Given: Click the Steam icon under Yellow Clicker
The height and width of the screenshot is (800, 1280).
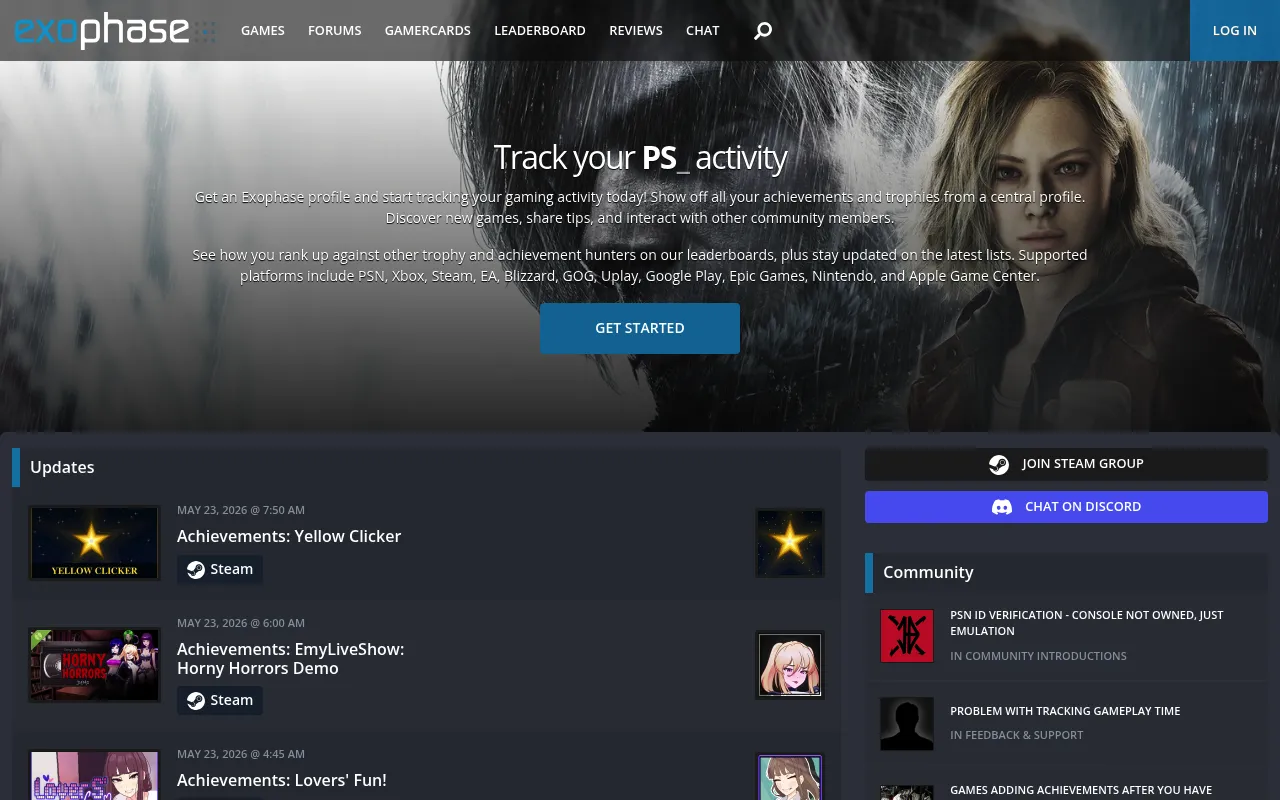Looking at the screenshot, I should tap(196, 570).
